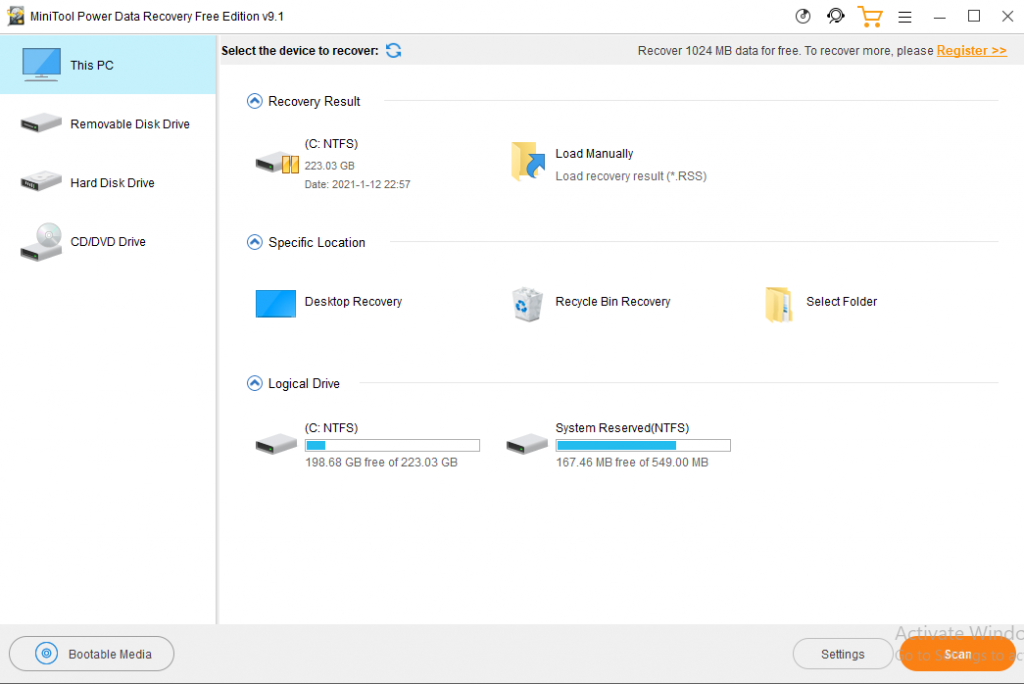Click the Select Folder icon
The height and width of the screenshot is (684, 1024).
(778, 304)
